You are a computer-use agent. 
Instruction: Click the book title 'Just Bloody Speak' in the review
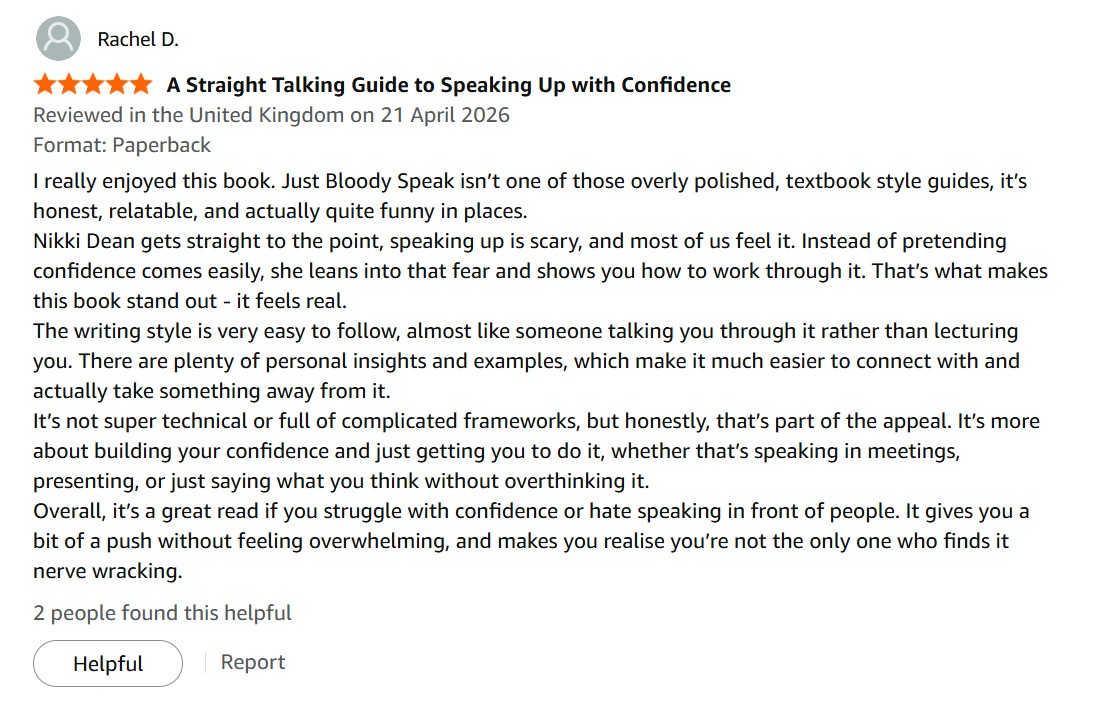[x=368, y=181]
